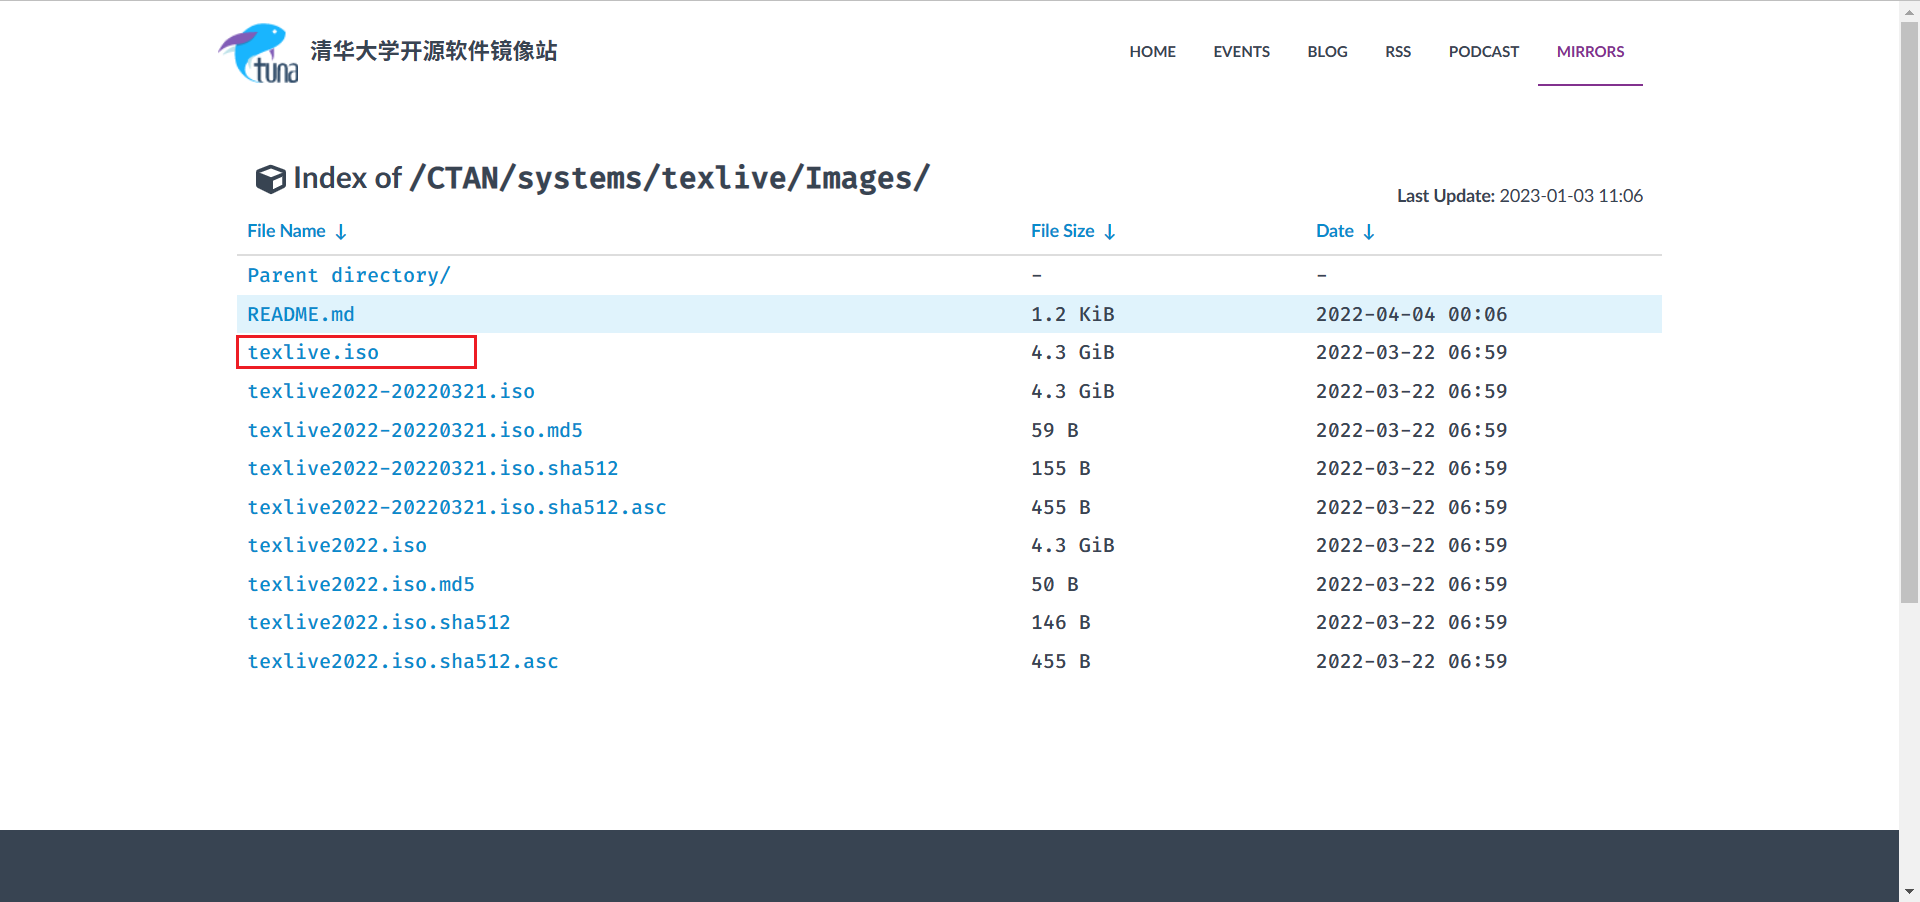
Task: Go to Parent directory/
Action: (349, 275)
